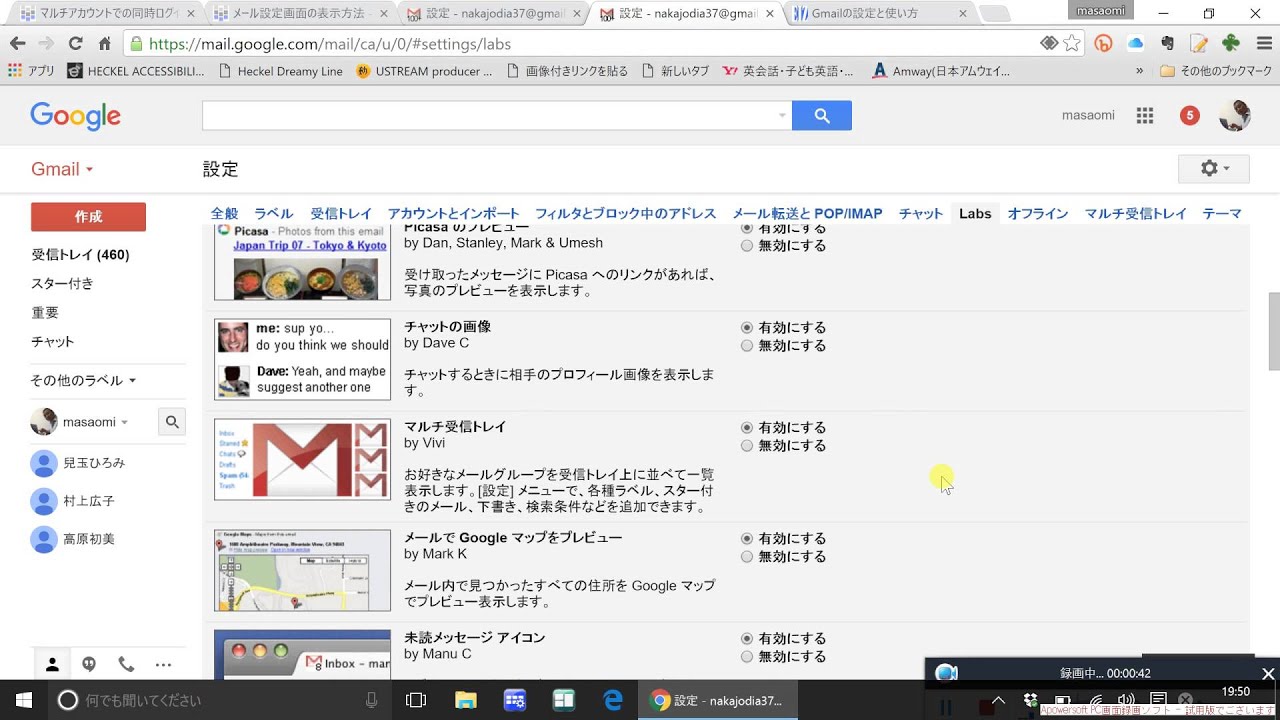This screenshot has width=1280, height=720.
Task: Open the USTREAM producer bookmark
Action: (424, 71)
